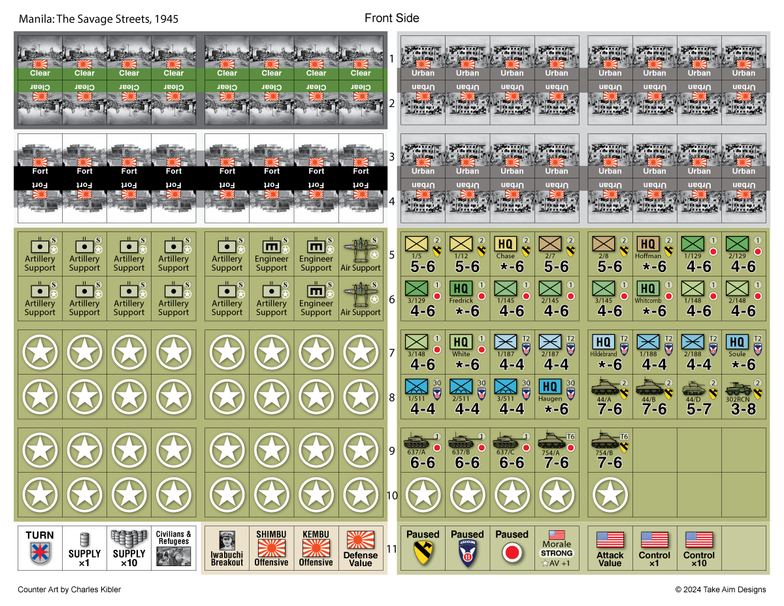
Task: Select the Iwabuchi Breakout counter
Action: 227,548
